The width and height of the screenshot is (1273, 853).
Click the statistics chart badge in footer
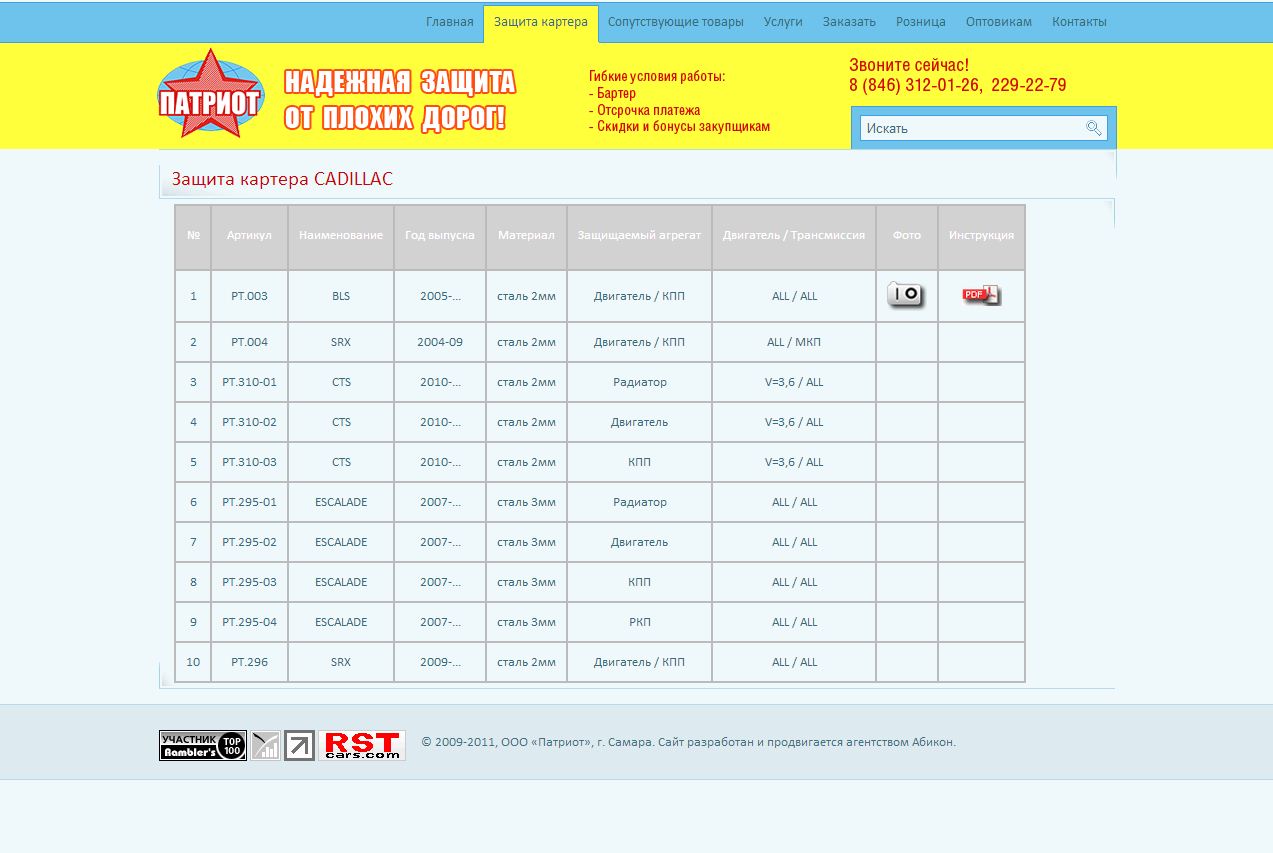point(265,745)
